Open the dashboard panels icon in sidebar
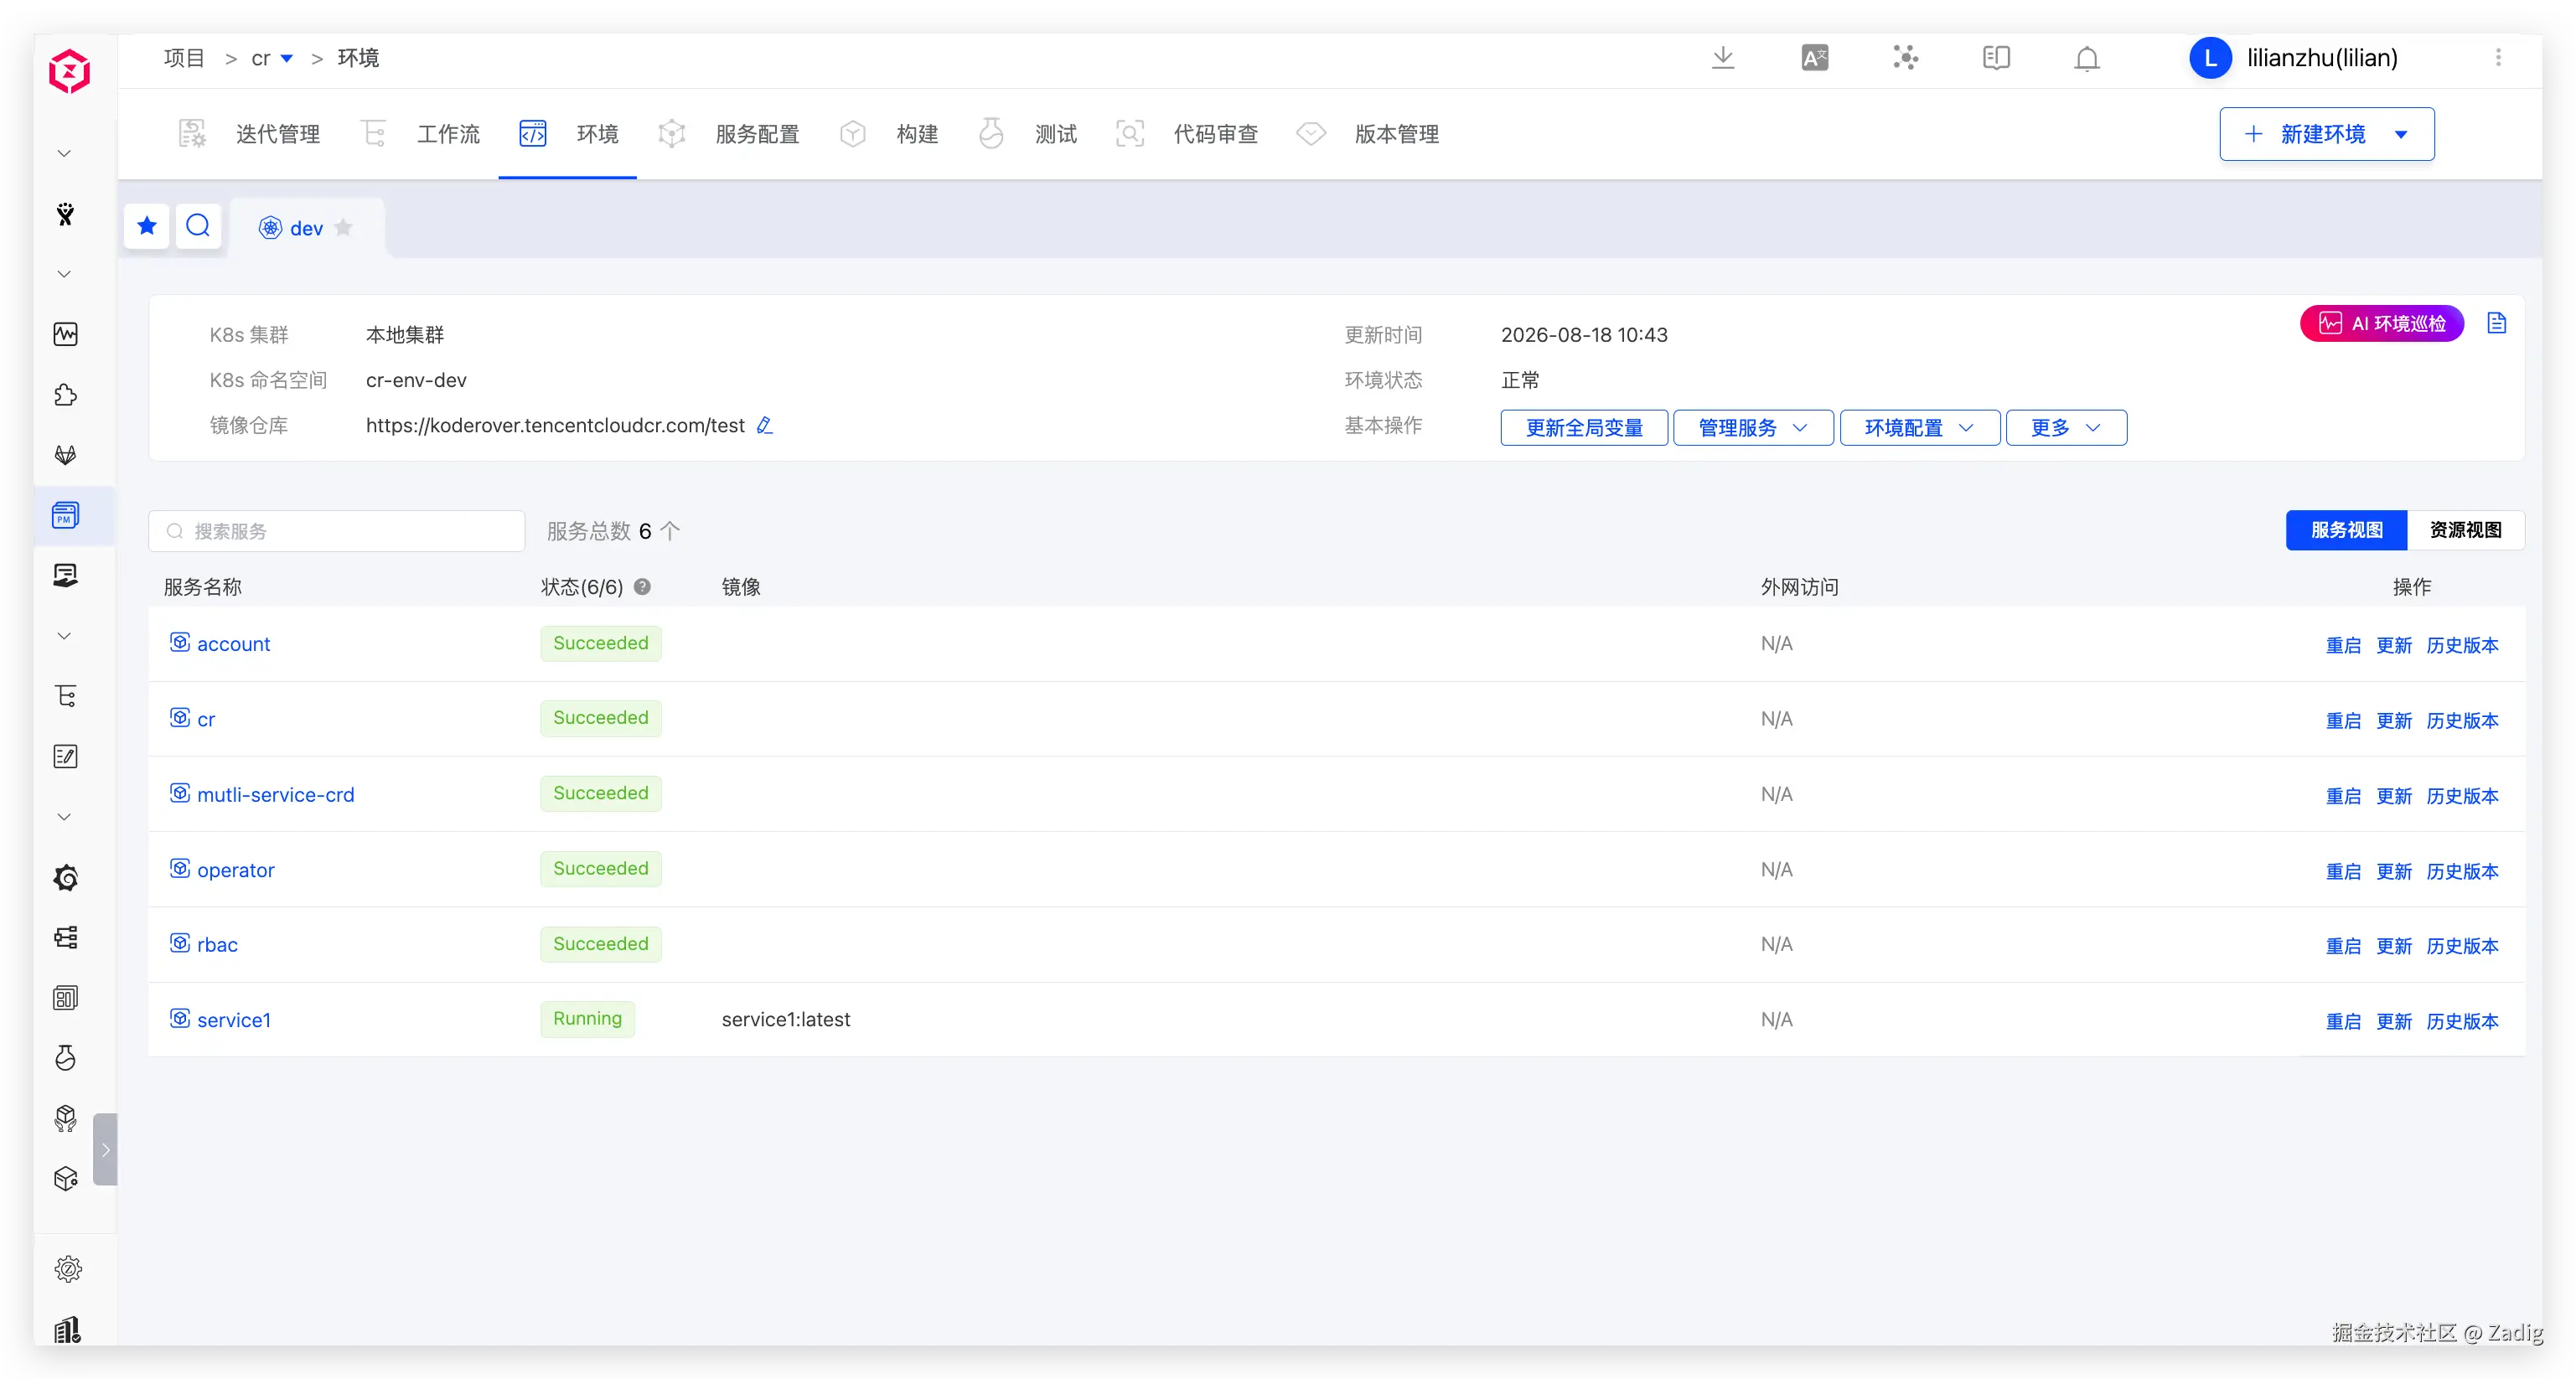 66,998
